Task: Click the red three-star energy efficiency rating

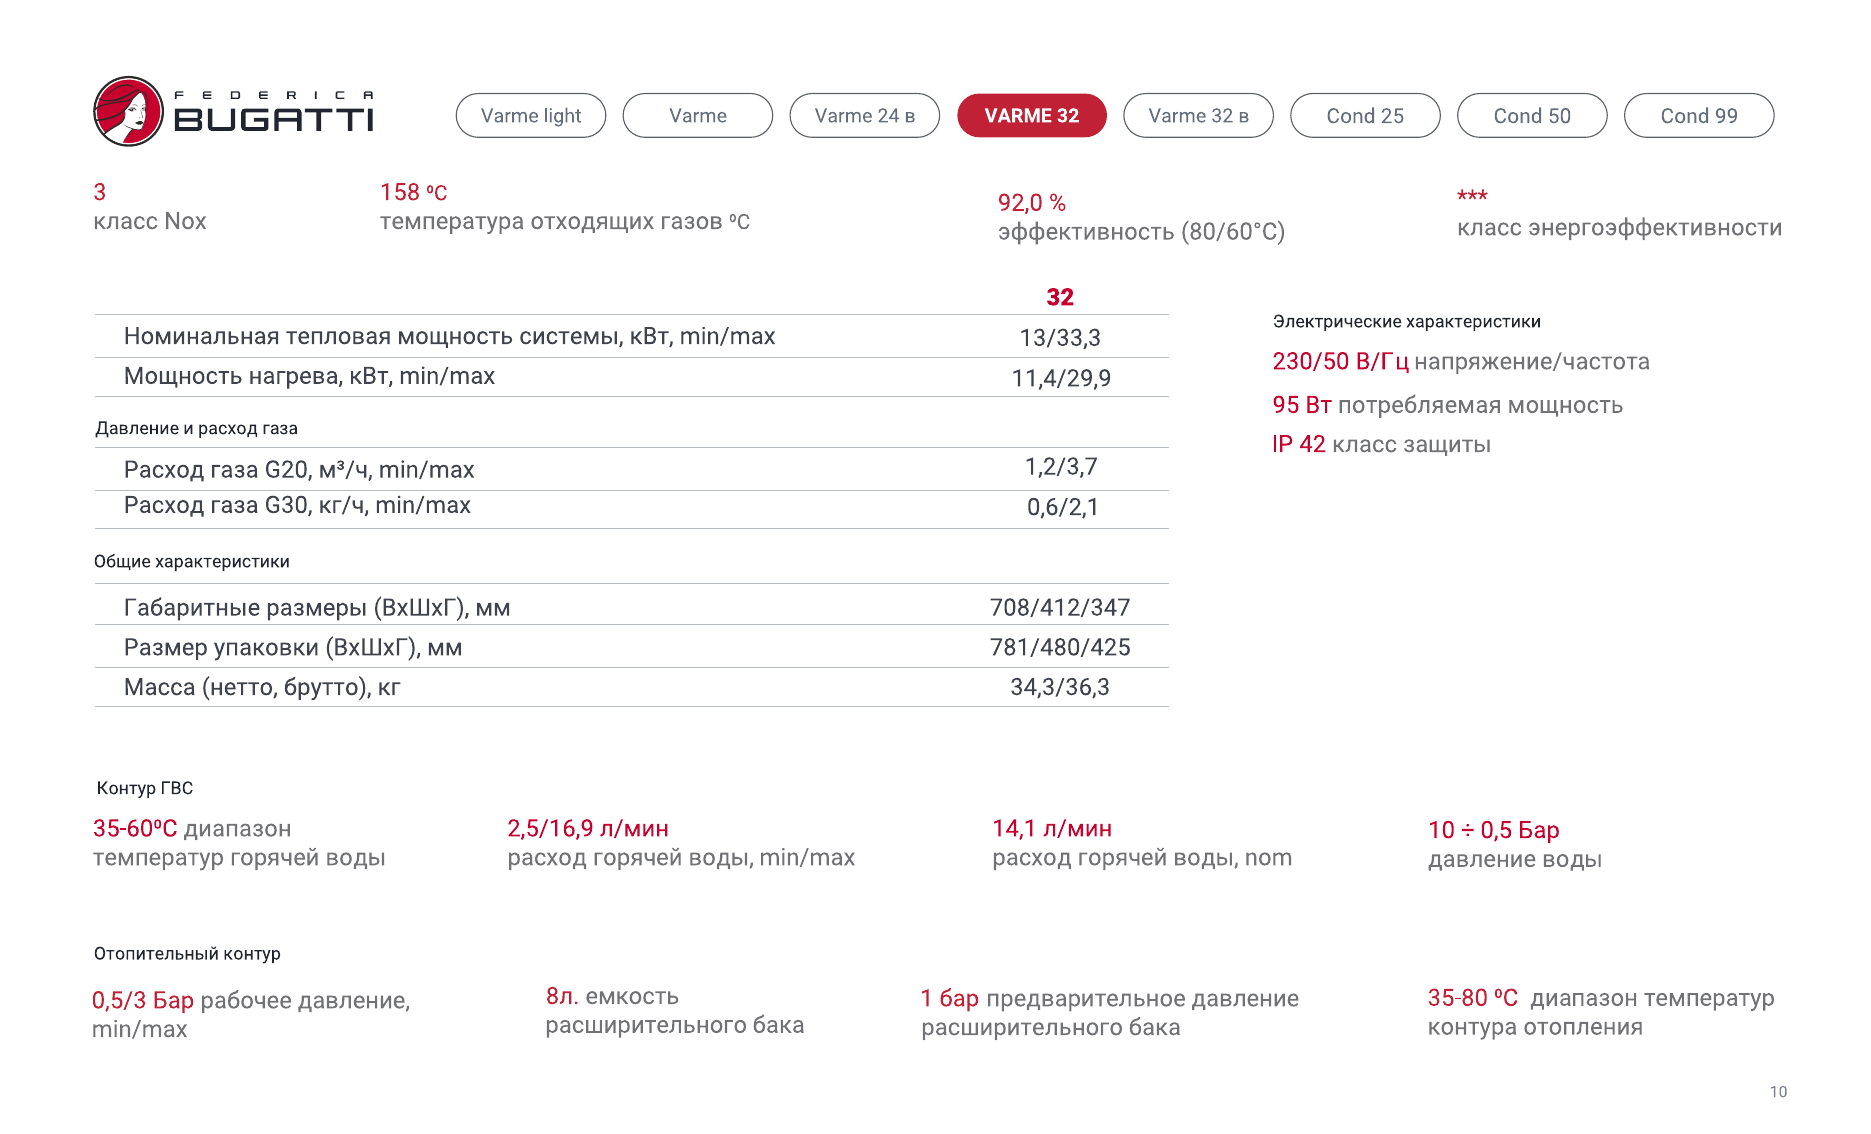Action: 1472,196
